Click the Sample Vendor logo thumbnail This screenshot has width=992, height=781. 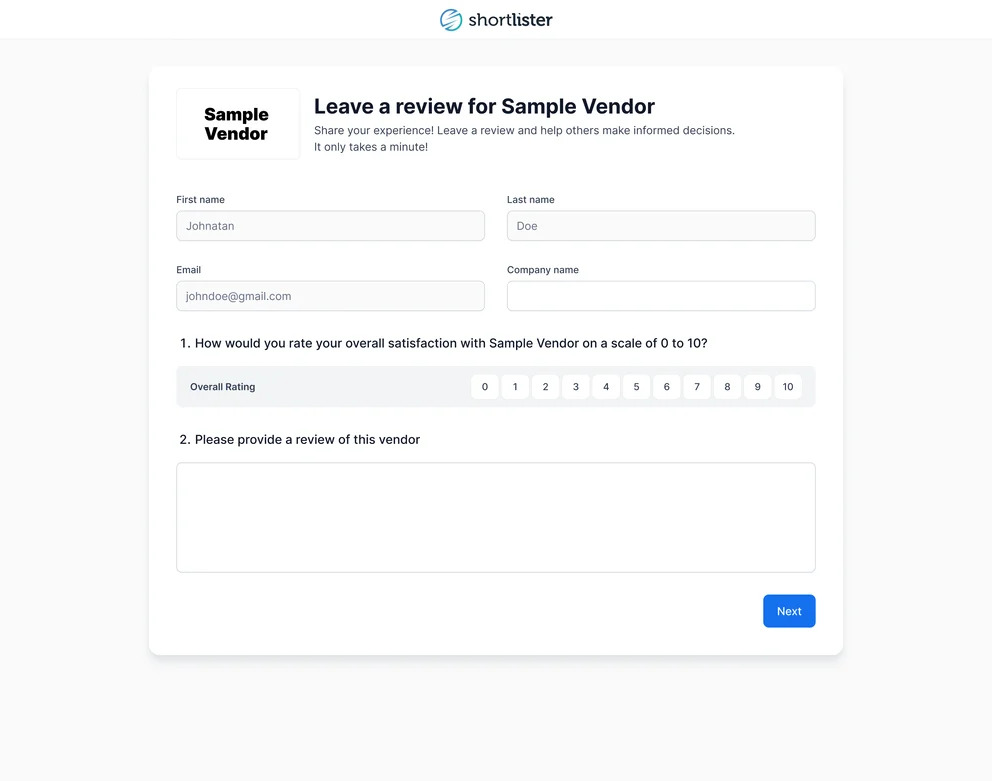(238, 124)
